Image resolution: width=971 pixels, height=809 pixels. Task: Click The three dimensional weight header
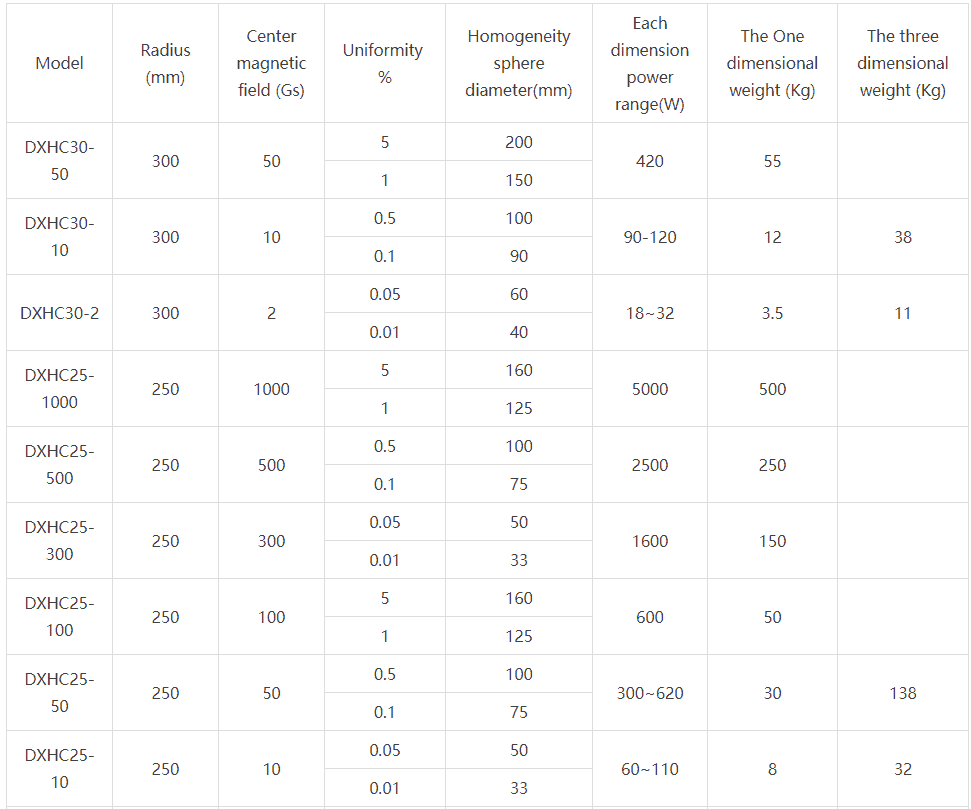[903, 63]
